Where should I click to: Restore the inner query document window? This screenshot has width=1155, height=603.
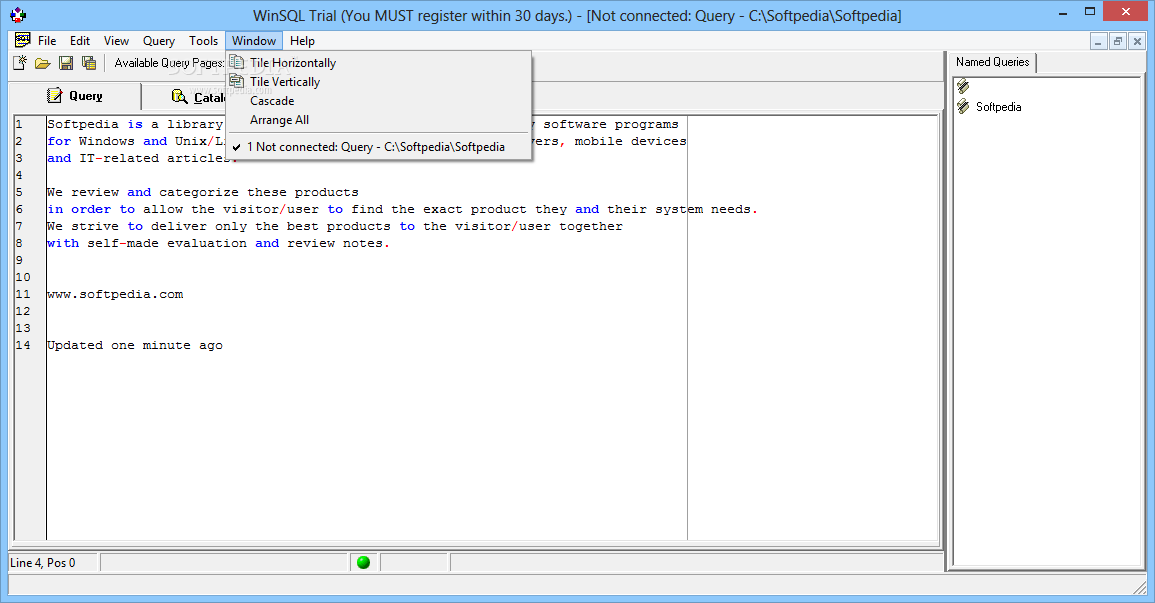coord(1117,42)
